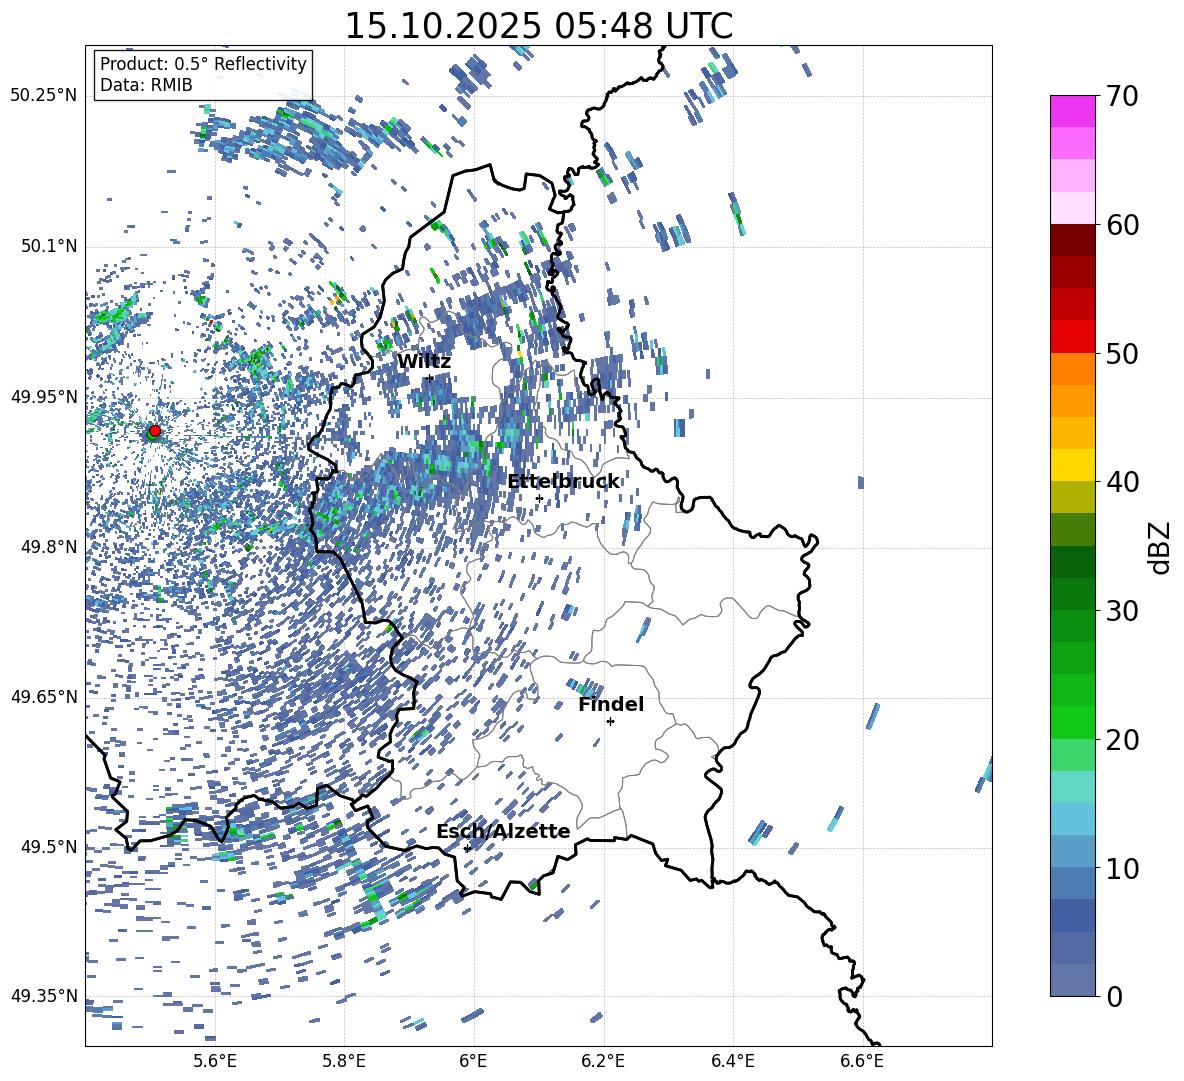1184x1081 pixels.
Task: Click the Findel city label
Action: point(611,704)
